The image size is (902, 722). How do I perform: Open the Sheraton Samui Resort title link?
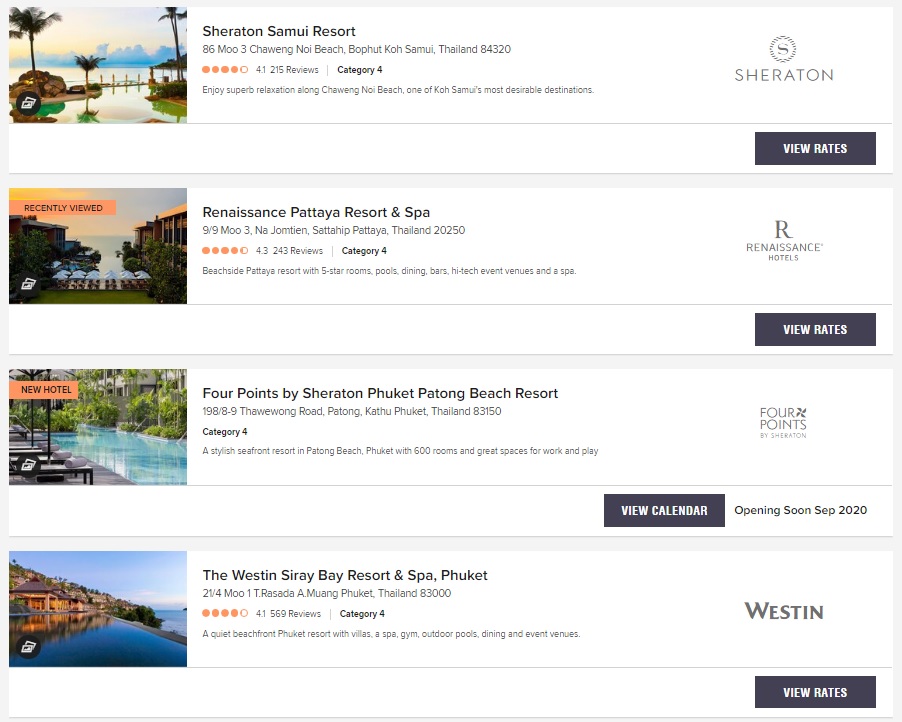(x=279, y=31)
